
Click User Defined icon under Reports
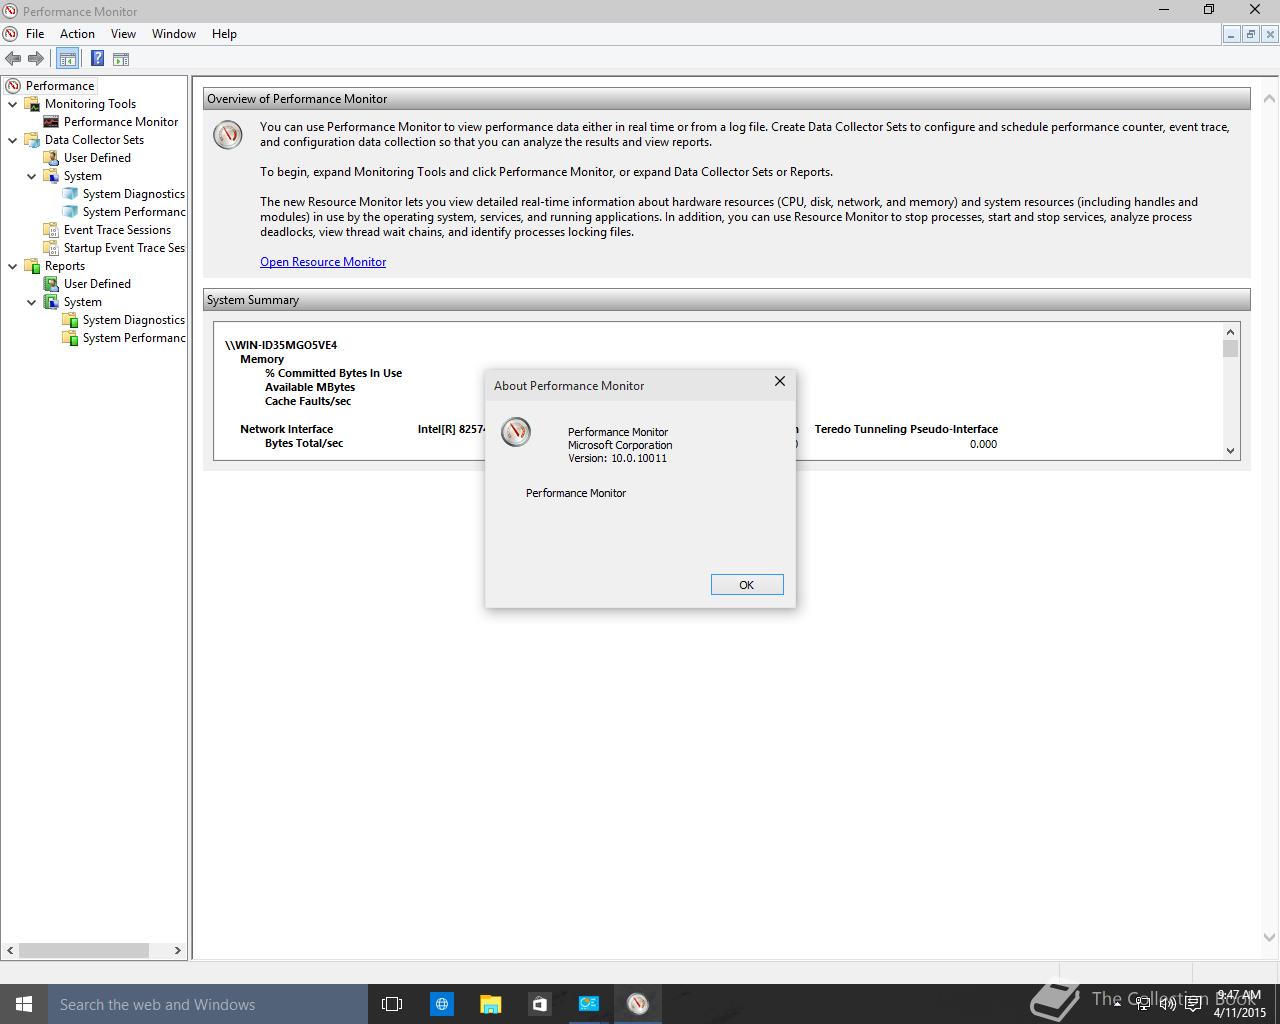tap(51, 284)
